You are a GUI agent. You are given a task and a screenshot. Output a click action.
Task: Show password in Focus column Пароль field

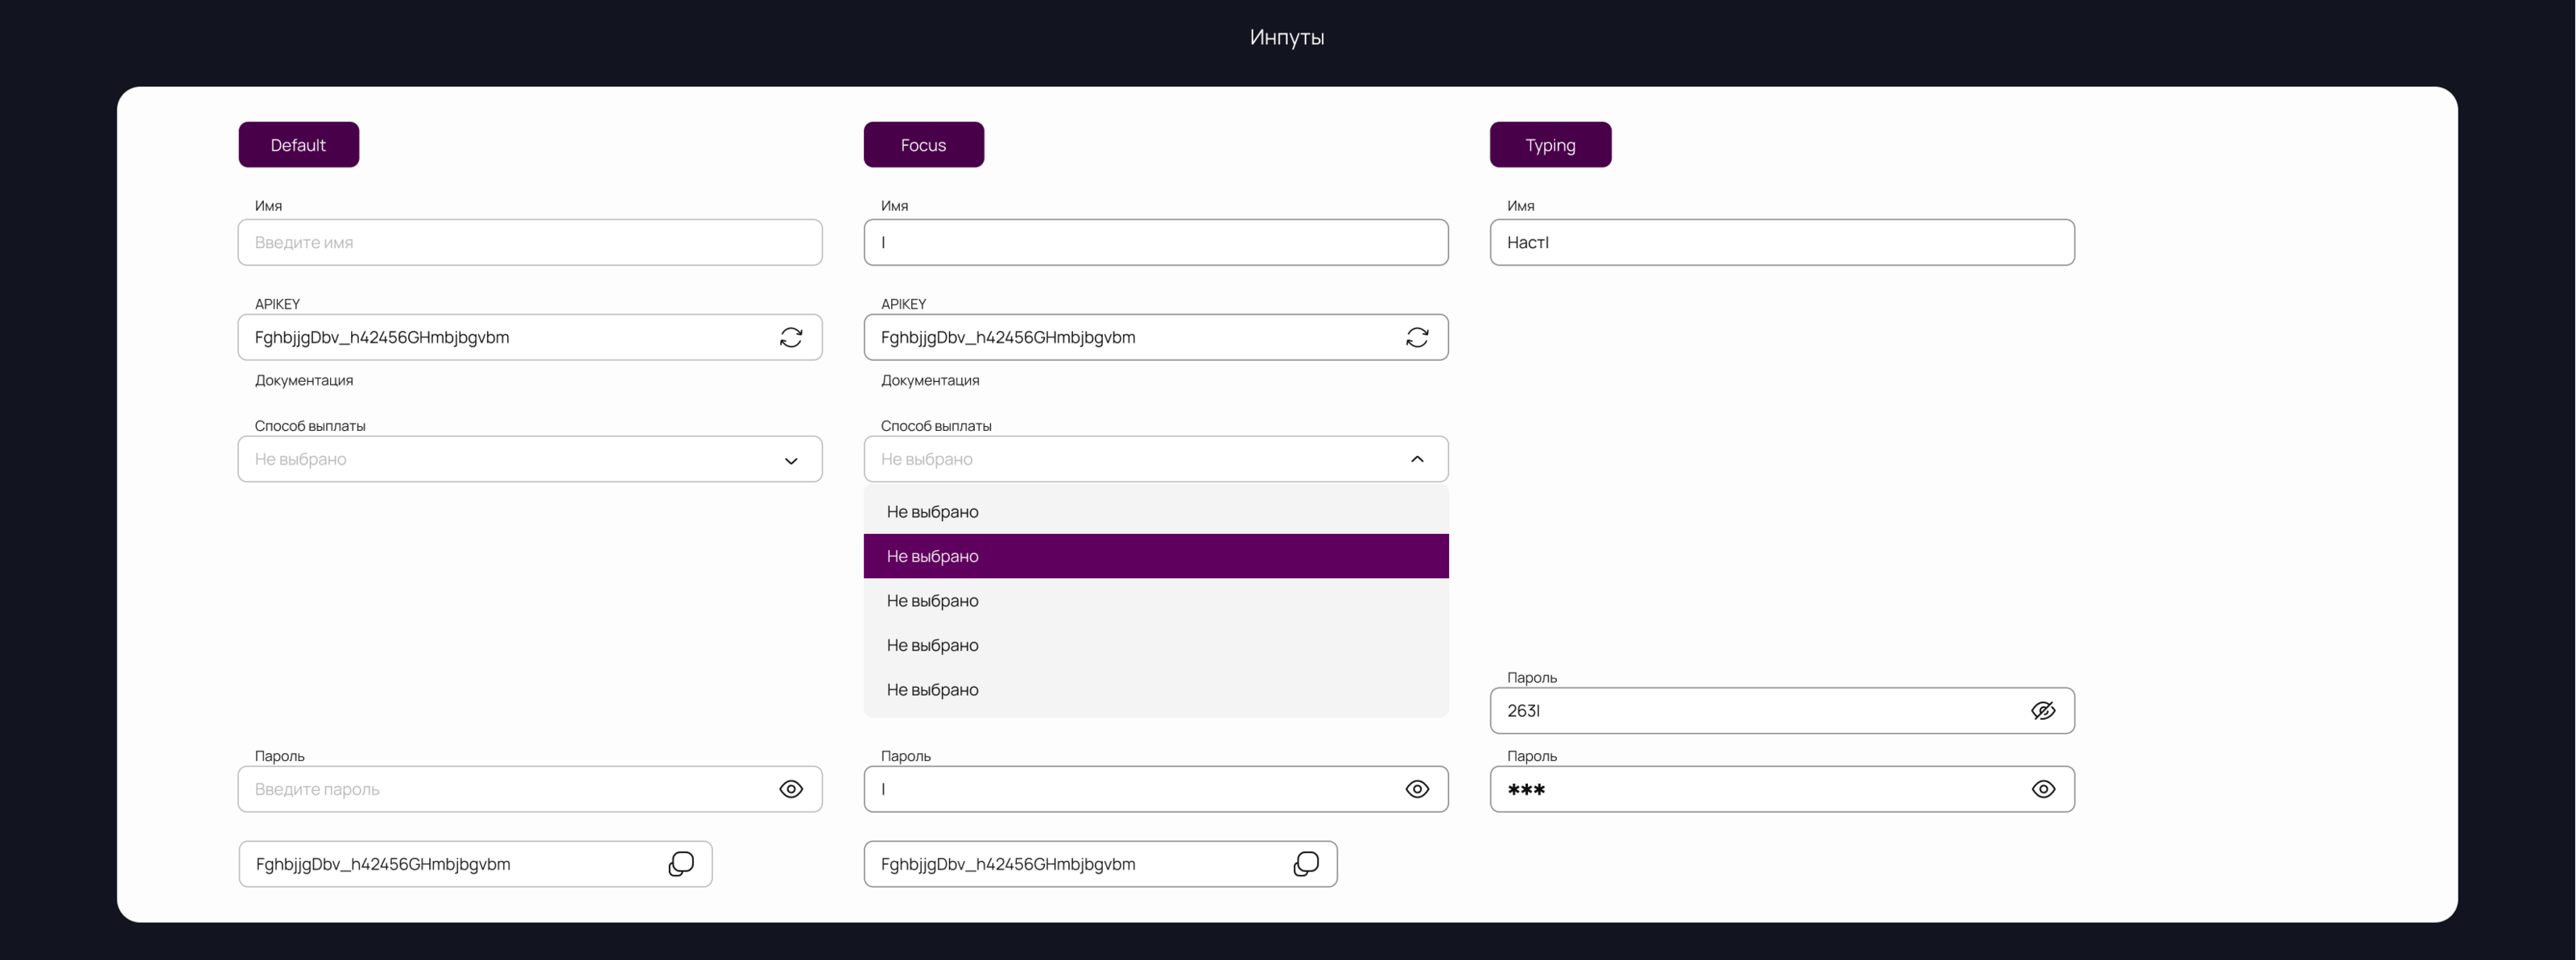[1417, 789]
